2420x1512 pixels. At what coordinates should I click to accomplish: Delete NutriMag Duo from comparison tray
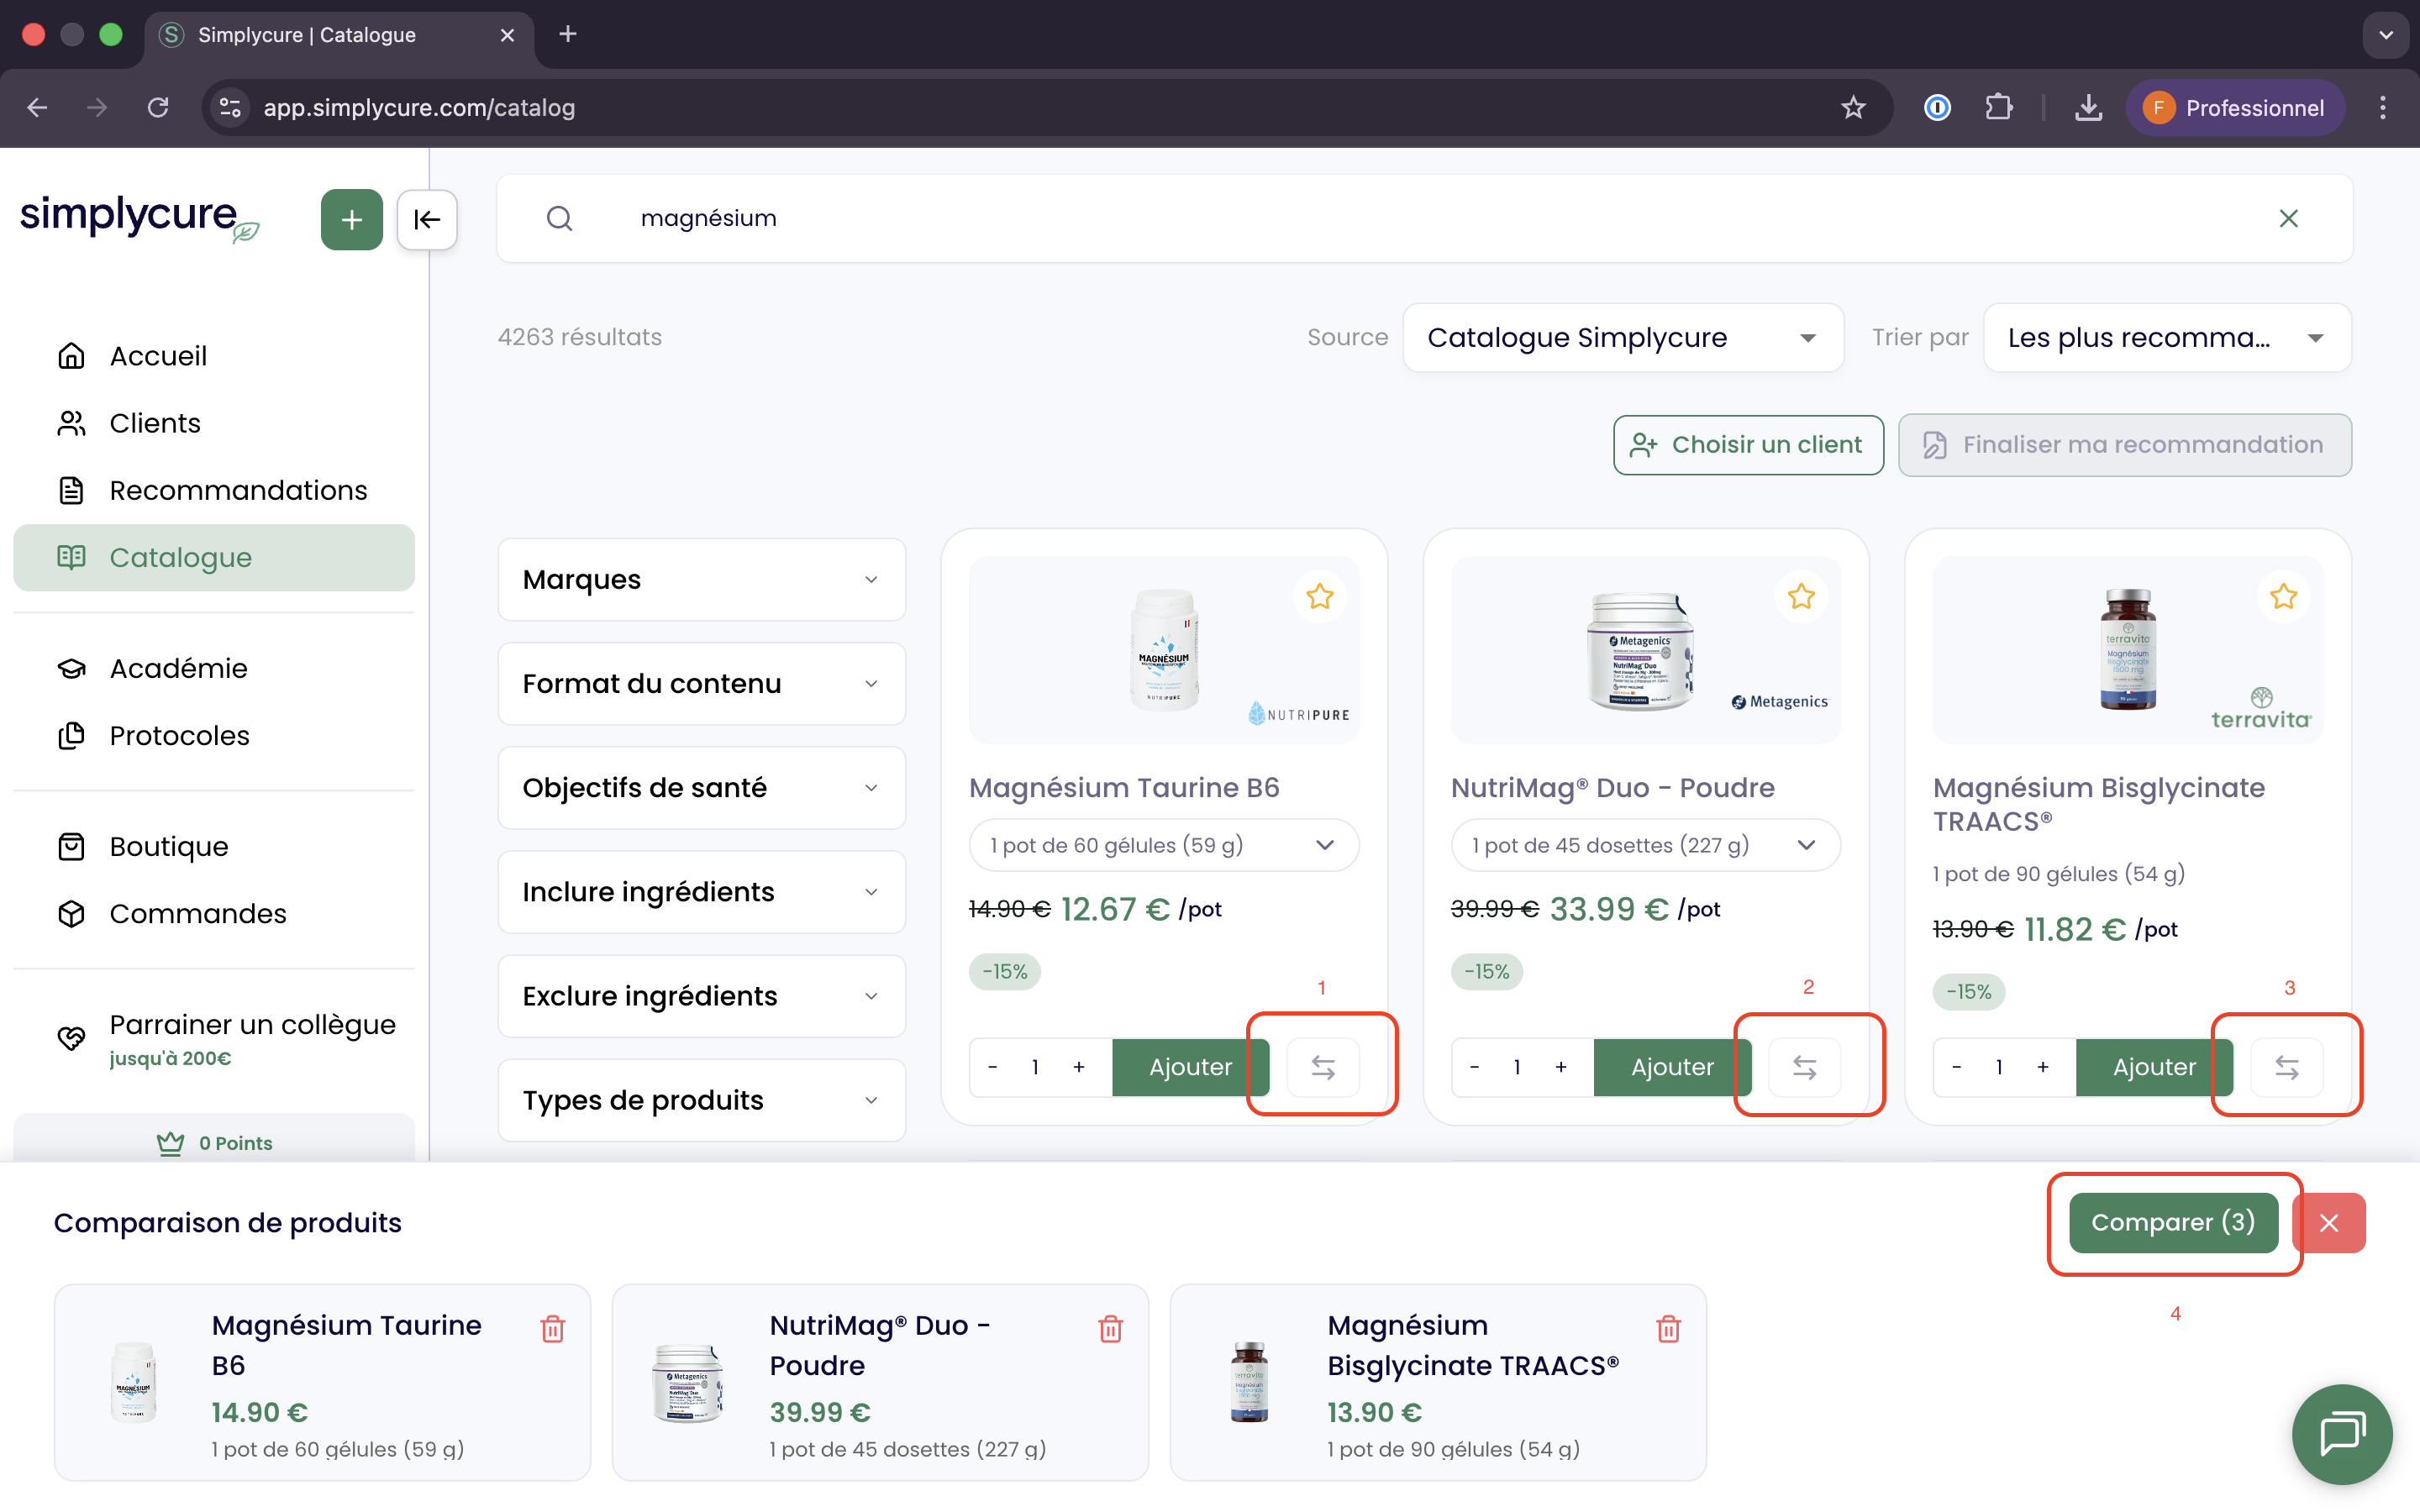(x=1111, y=1328)
